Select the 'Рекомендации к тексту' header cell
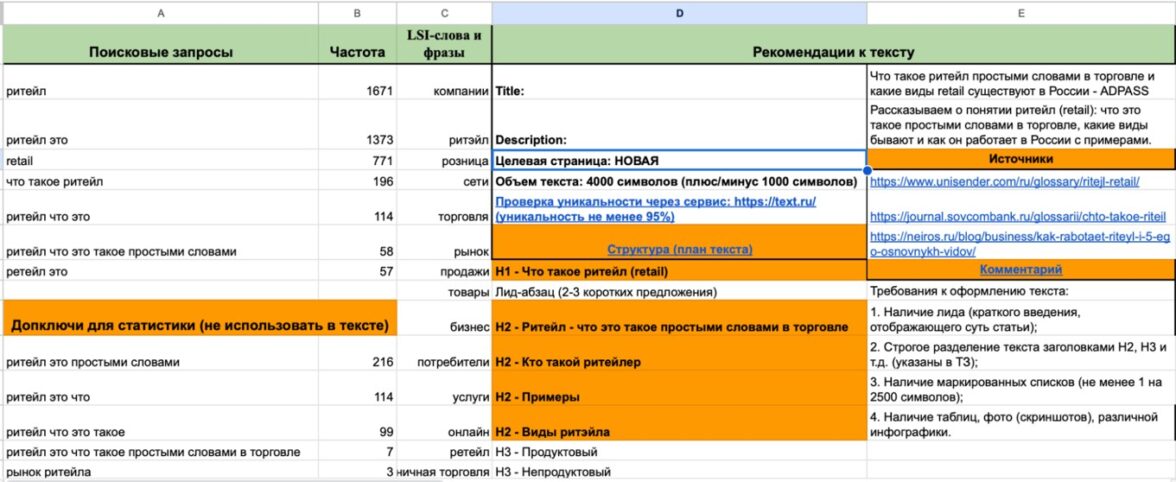The height and width of the screenshot is (482, 1176). pyautogui.click(x=833, y=45)
